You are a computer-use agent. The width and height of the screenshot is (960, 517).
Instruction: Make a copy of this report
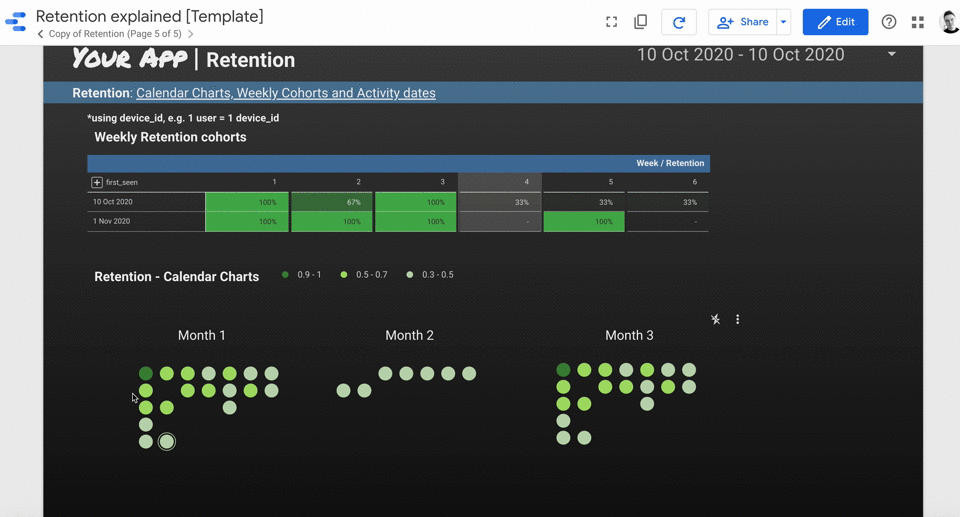(x=641, y=22)
